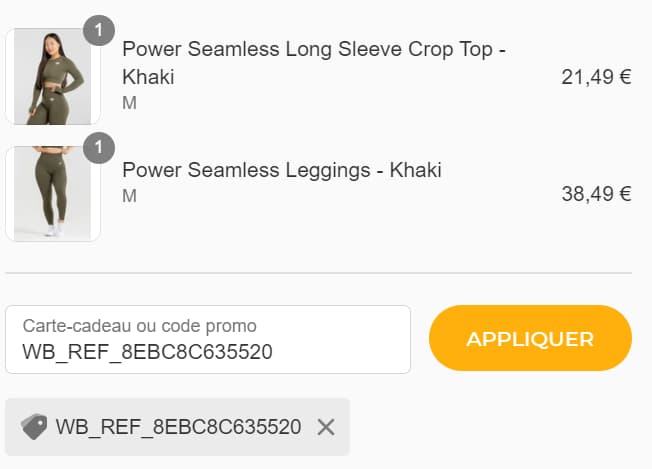Click the divider line above promo field
This screenshot has height=469, width=652.
click(318, 273)
